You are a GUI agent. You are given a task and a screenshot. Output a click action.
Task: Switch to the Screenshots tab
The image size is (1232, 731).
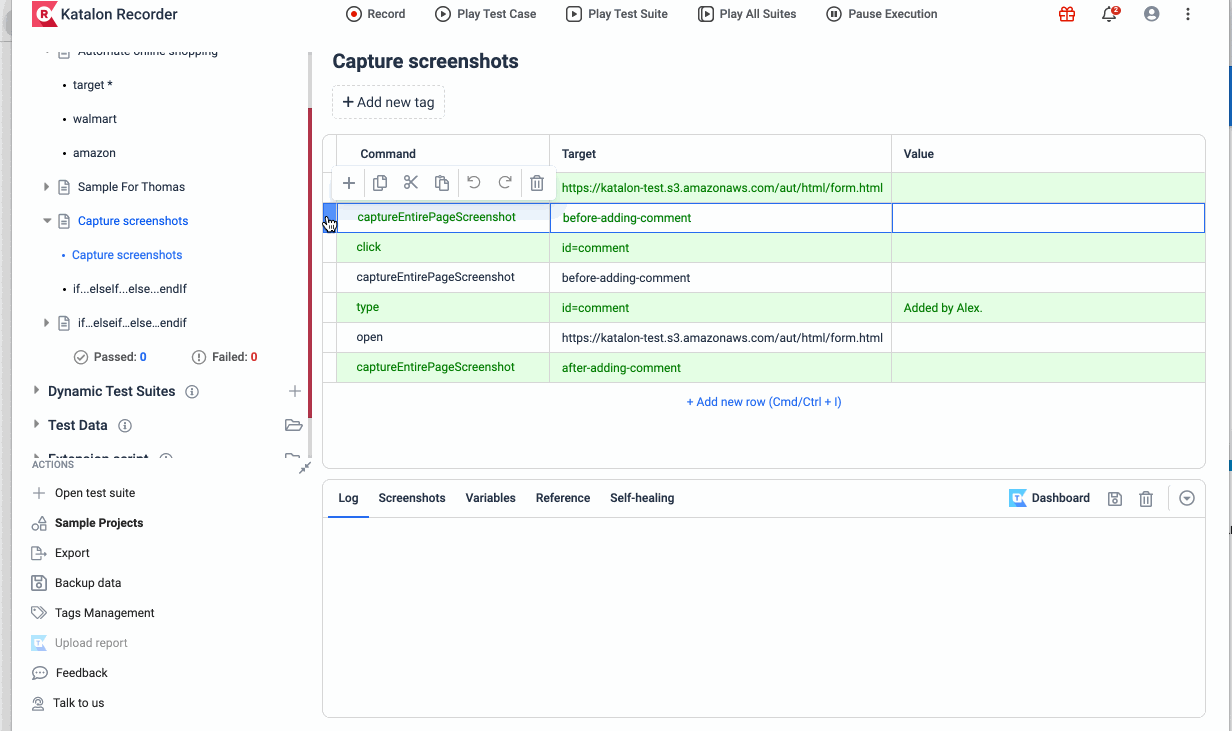412,498
